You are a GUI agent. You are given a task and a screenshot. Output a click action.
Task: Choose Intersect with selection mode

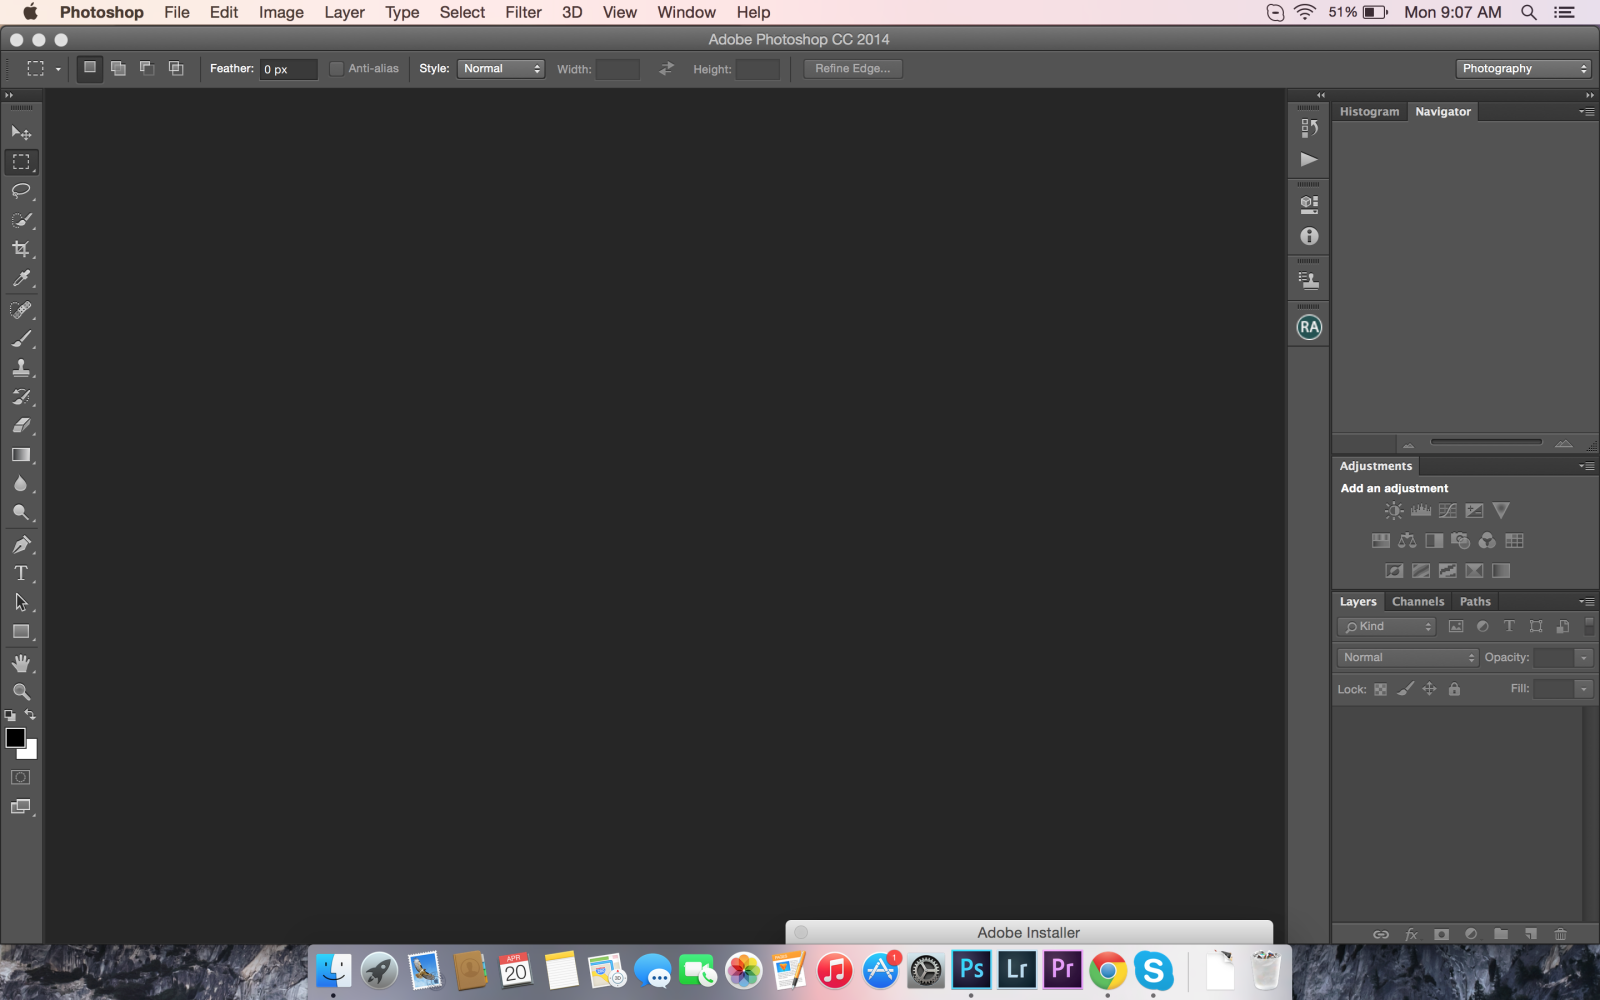coord(176,68)
